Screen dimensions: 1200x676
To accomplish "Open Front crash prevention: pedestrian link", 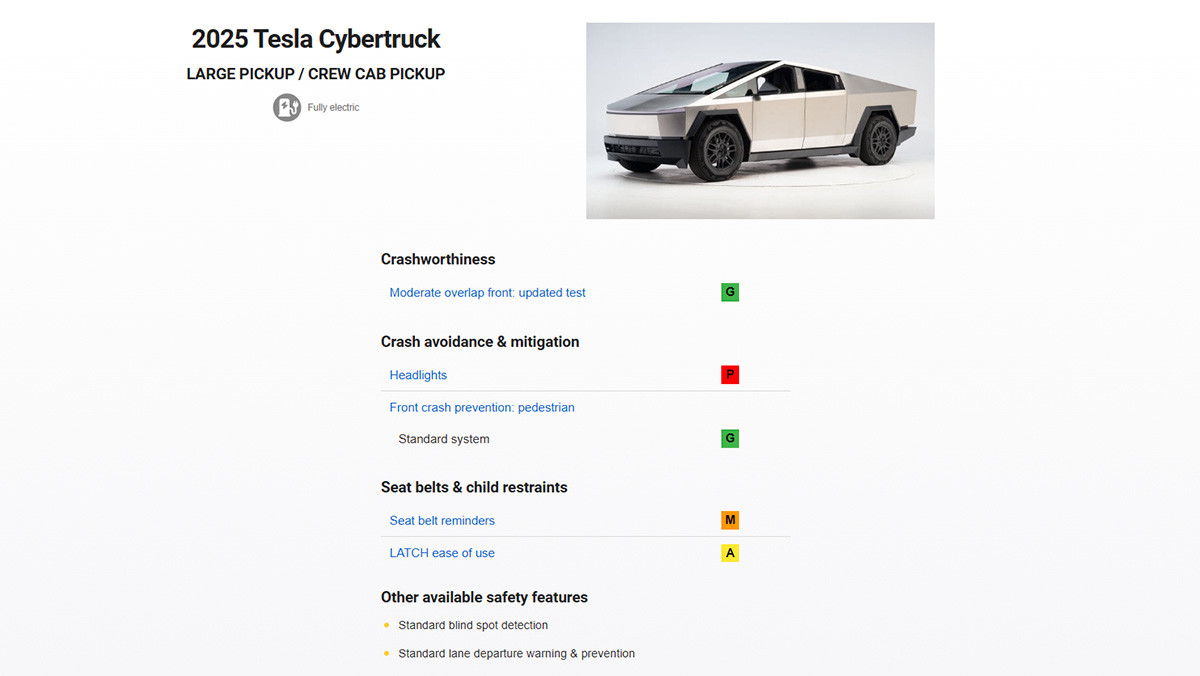I will [482, 407].
